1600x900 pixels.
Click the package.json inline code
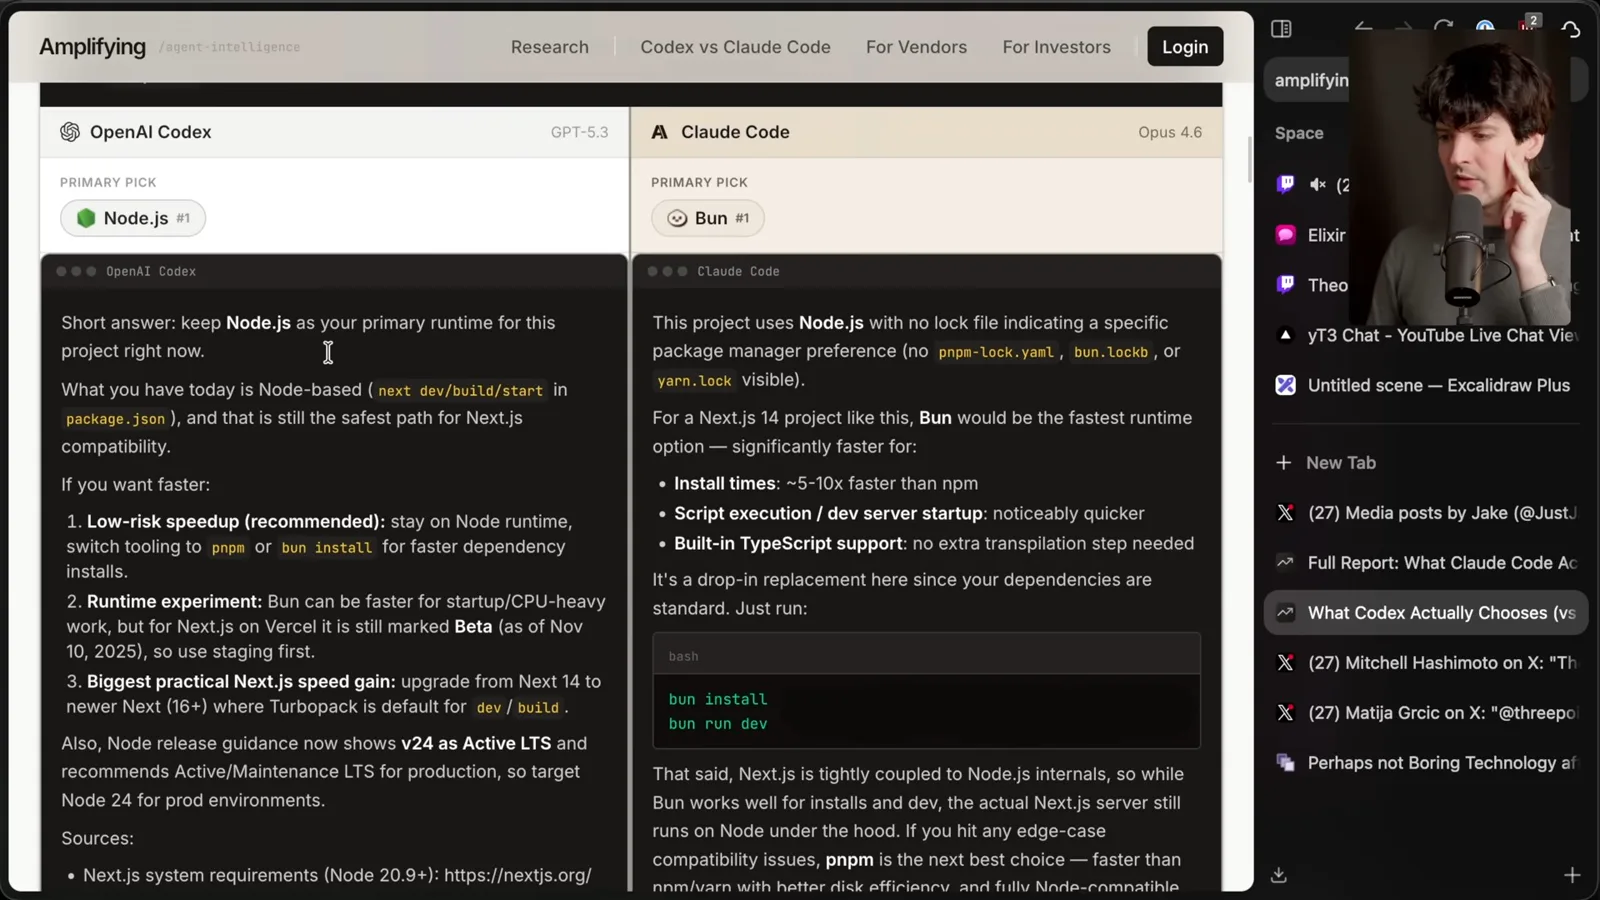tap(115, 419)
